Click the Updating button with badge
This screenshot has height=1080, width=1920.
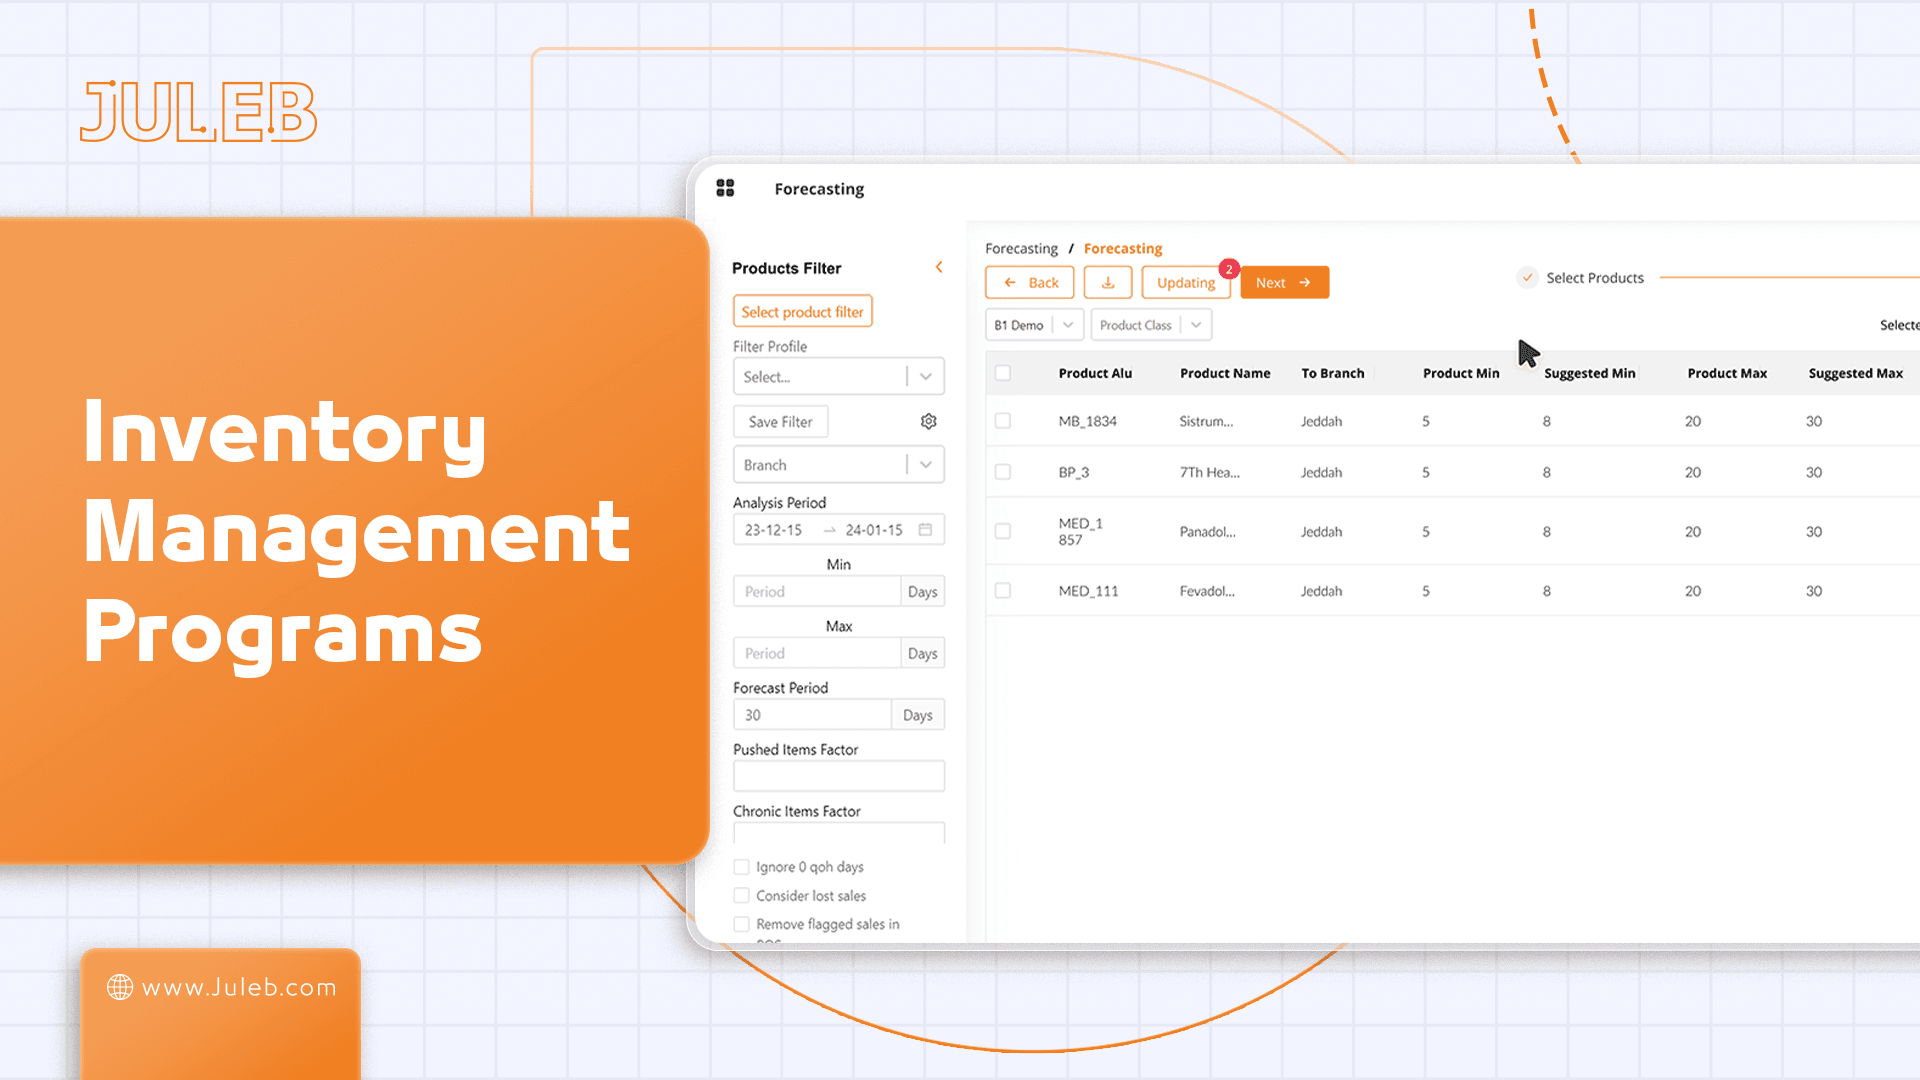pos(1185,282)
